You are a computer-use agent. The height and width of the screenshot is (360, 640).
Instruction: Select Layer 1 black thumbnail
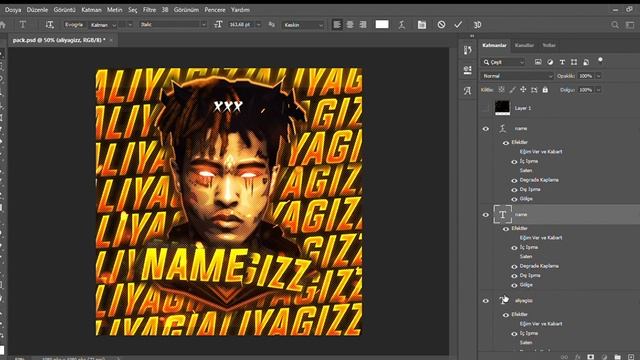502,108
